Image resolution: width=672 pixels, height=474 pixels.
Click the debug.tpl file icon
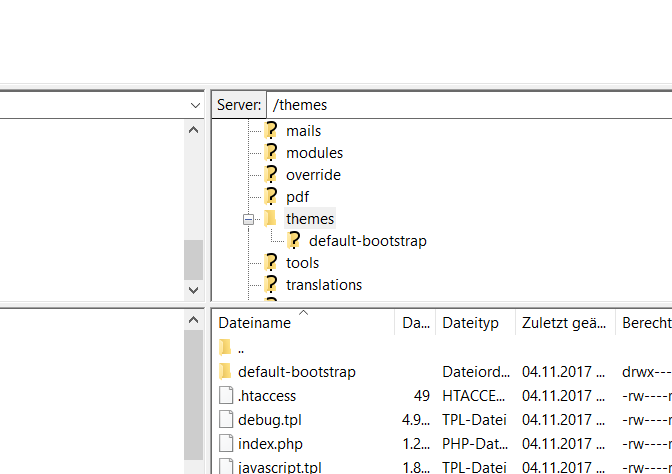click(x=226, y=419)
